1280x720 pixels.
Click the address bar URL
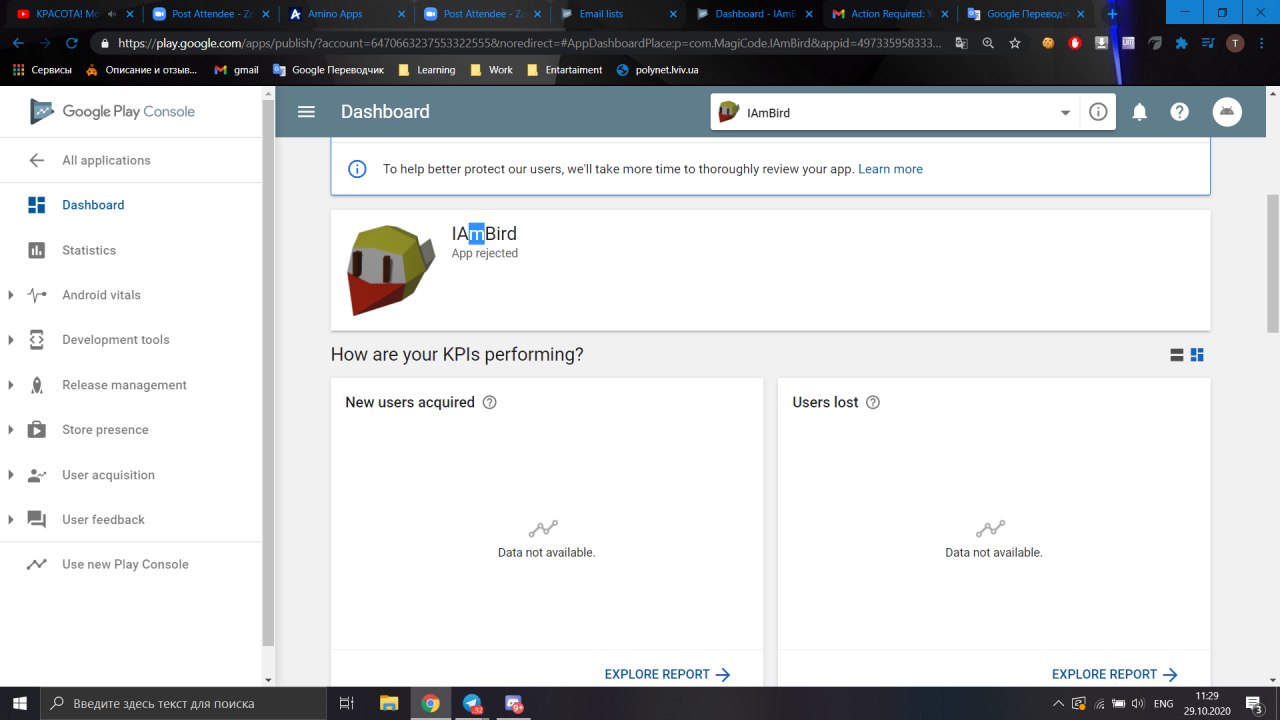530,43
